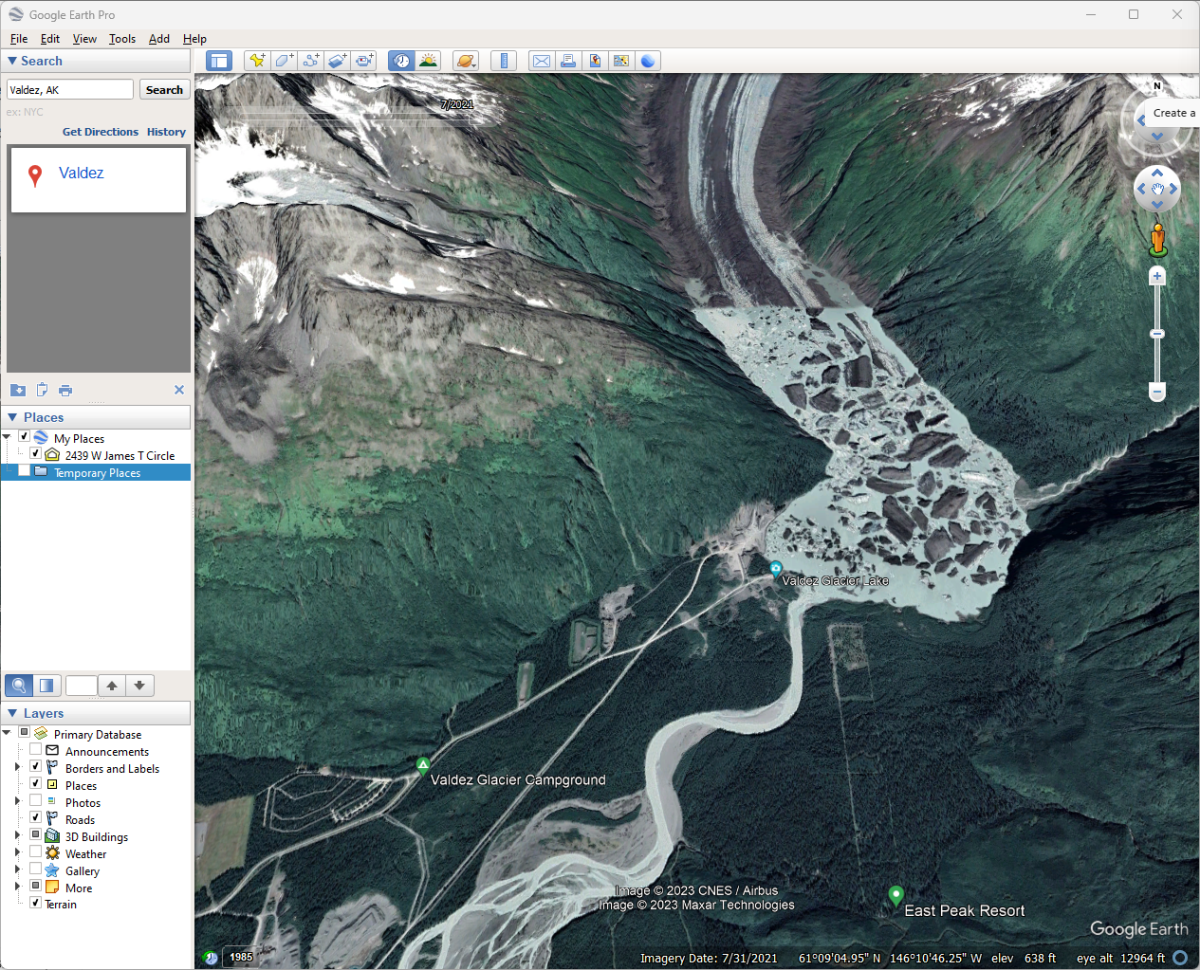The image size is (1200, 970).
Task: Click the Valdez Glacier Campground map marker
Action: pyautogui.click(x=423, y=767)
